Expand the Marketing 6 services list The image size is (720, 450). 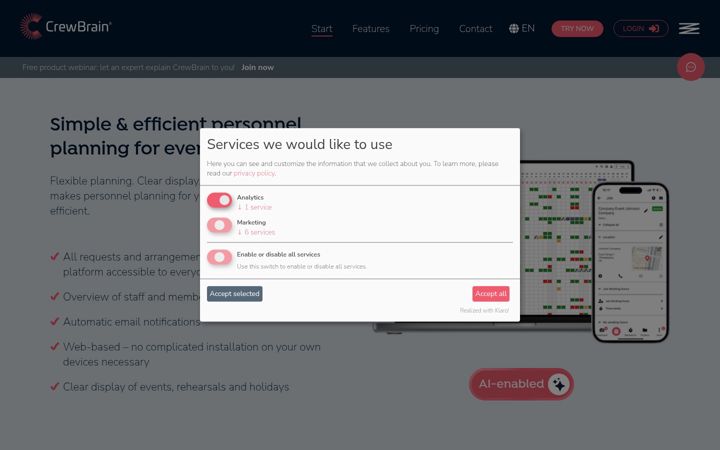(256, 232)
